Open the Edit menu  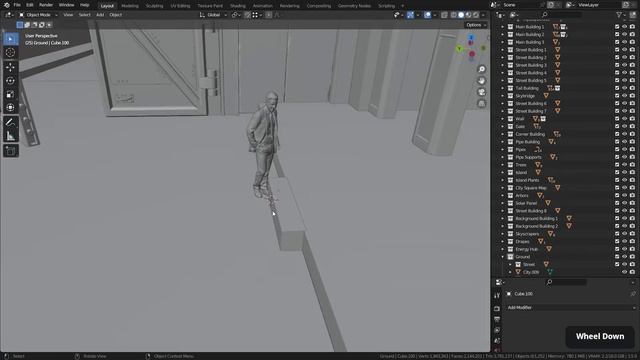pos(30,5)
